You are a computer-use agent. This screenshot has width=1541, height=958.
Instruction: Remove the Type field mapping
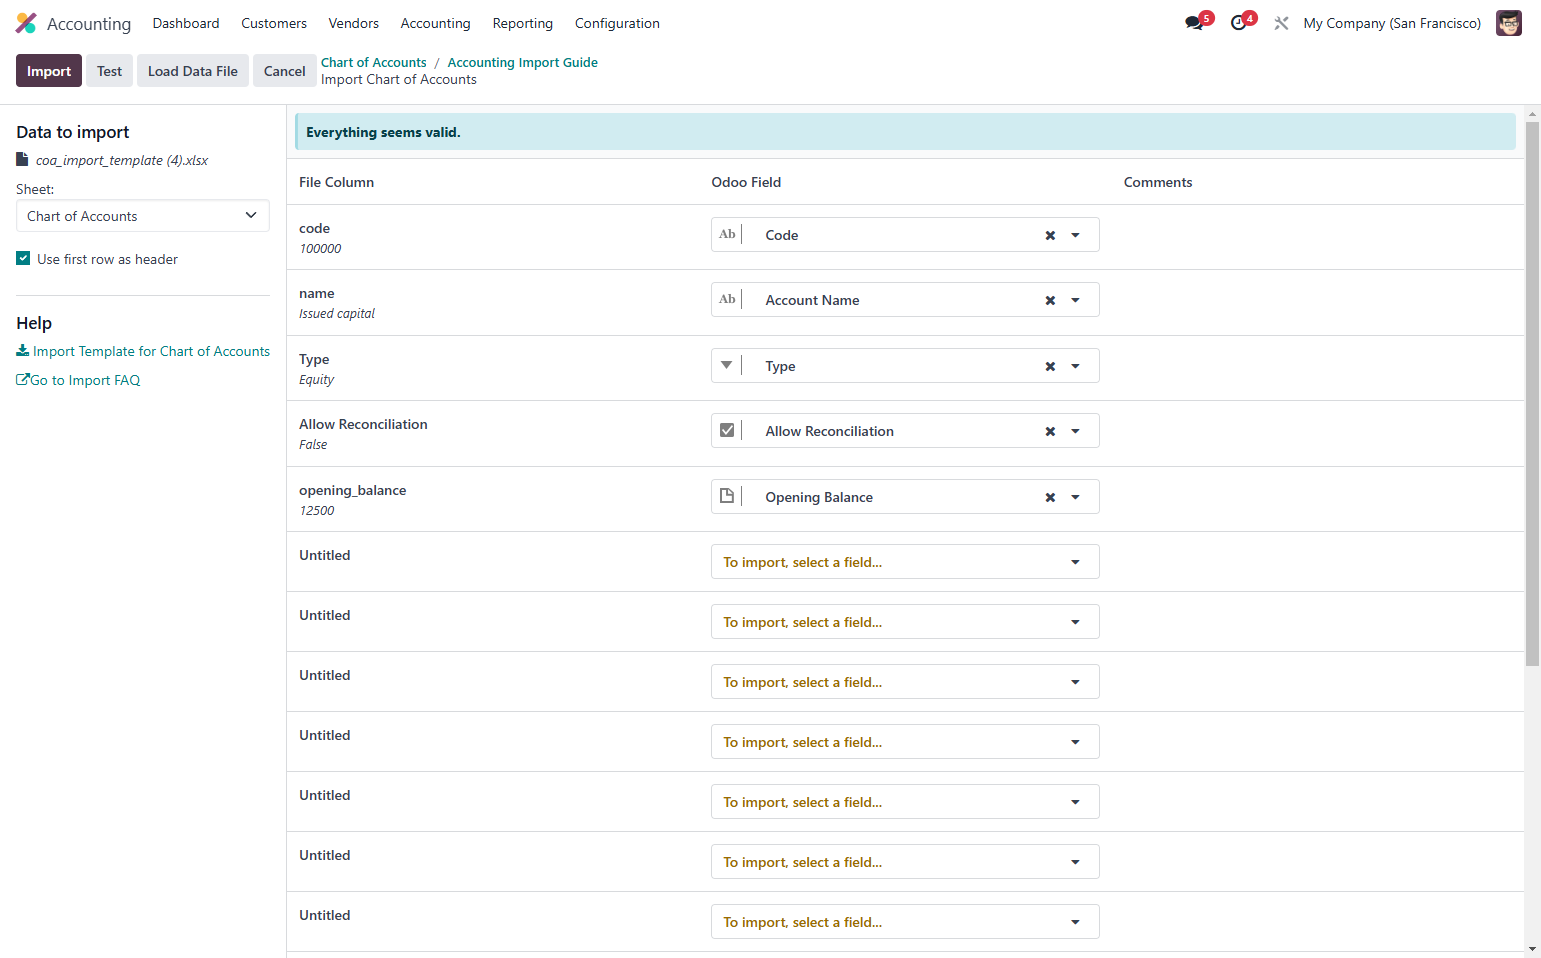click(1050, 366)
